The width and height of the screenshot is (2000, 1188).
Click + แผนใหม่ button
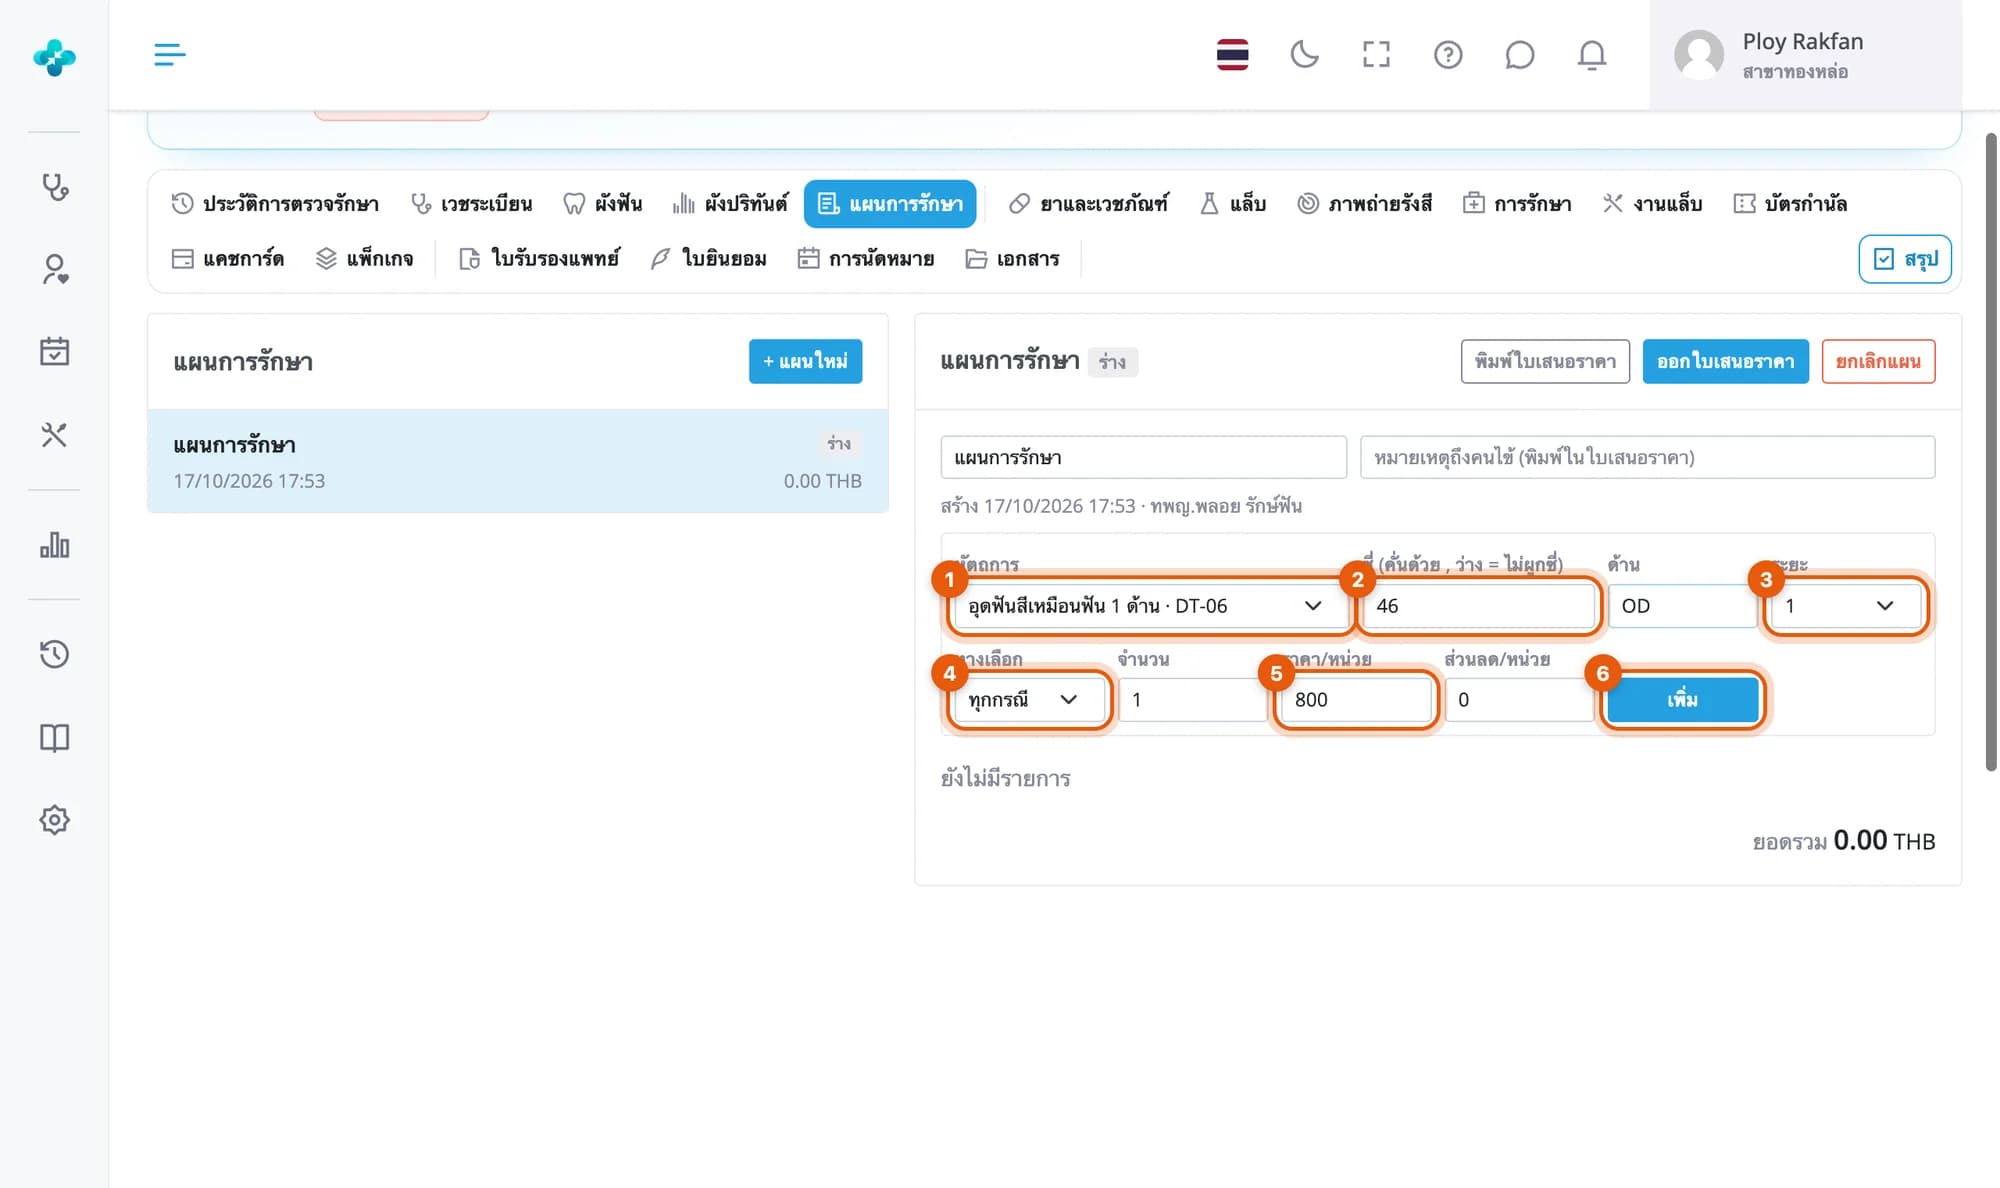point(805,361)
